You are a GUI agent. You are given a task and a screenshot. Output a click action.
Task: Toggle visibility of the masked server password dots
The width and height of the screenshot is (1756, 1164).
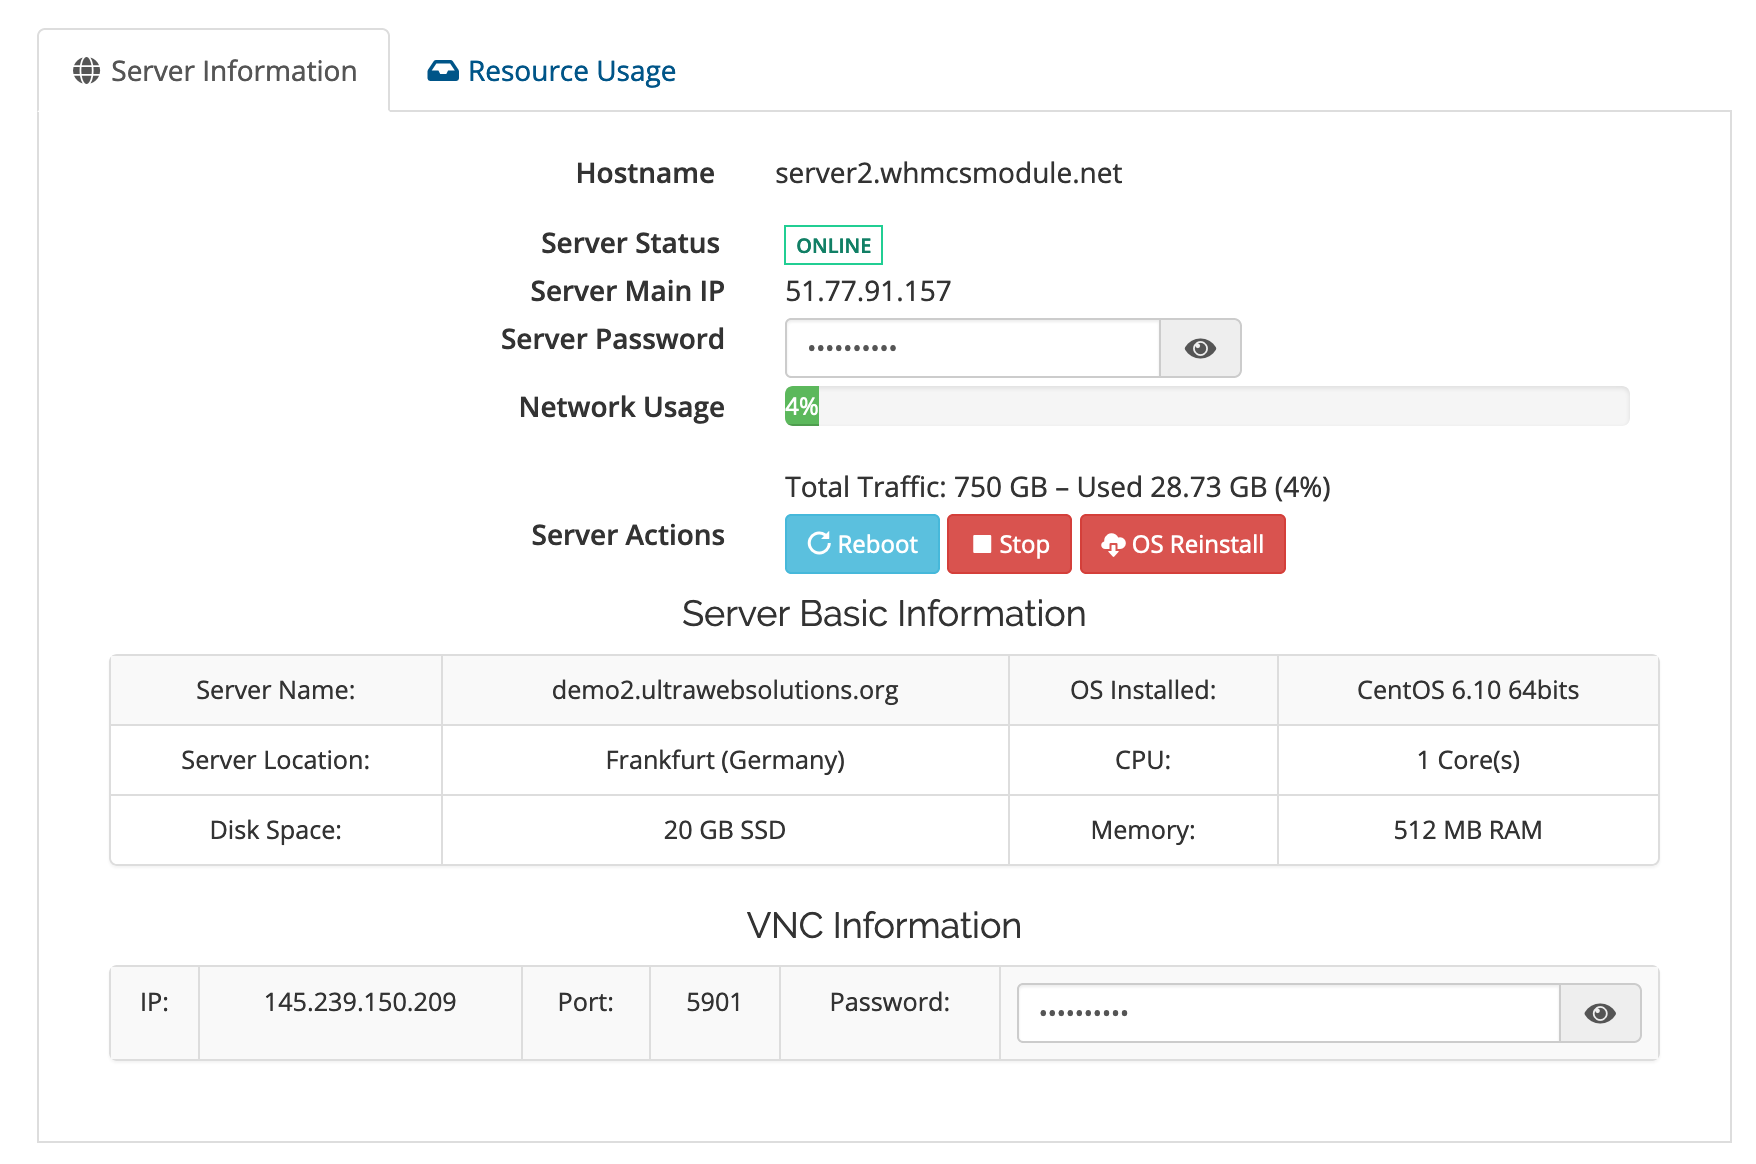click(x=1200, y=348)
